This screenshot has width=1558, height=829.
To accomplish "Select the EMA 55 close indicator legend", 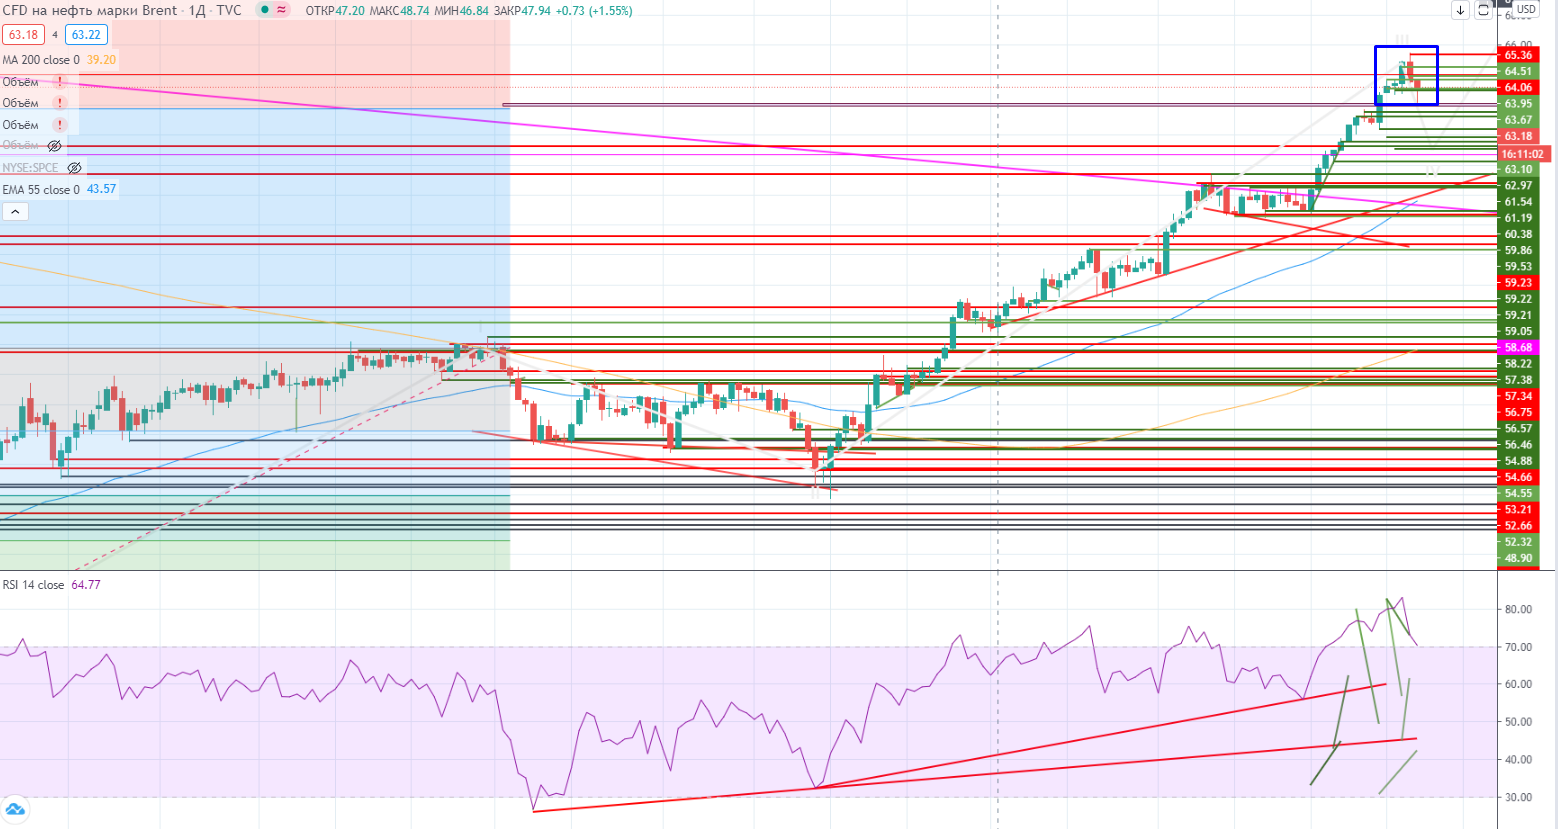I will (x=41, y=190).
